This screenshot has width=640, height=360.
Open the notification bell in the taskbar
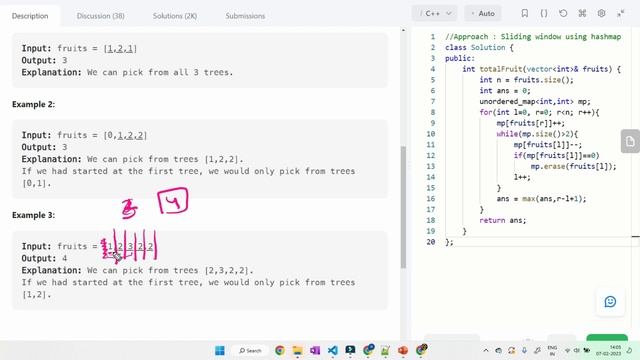pyautogui.click(x=630, y=351)
